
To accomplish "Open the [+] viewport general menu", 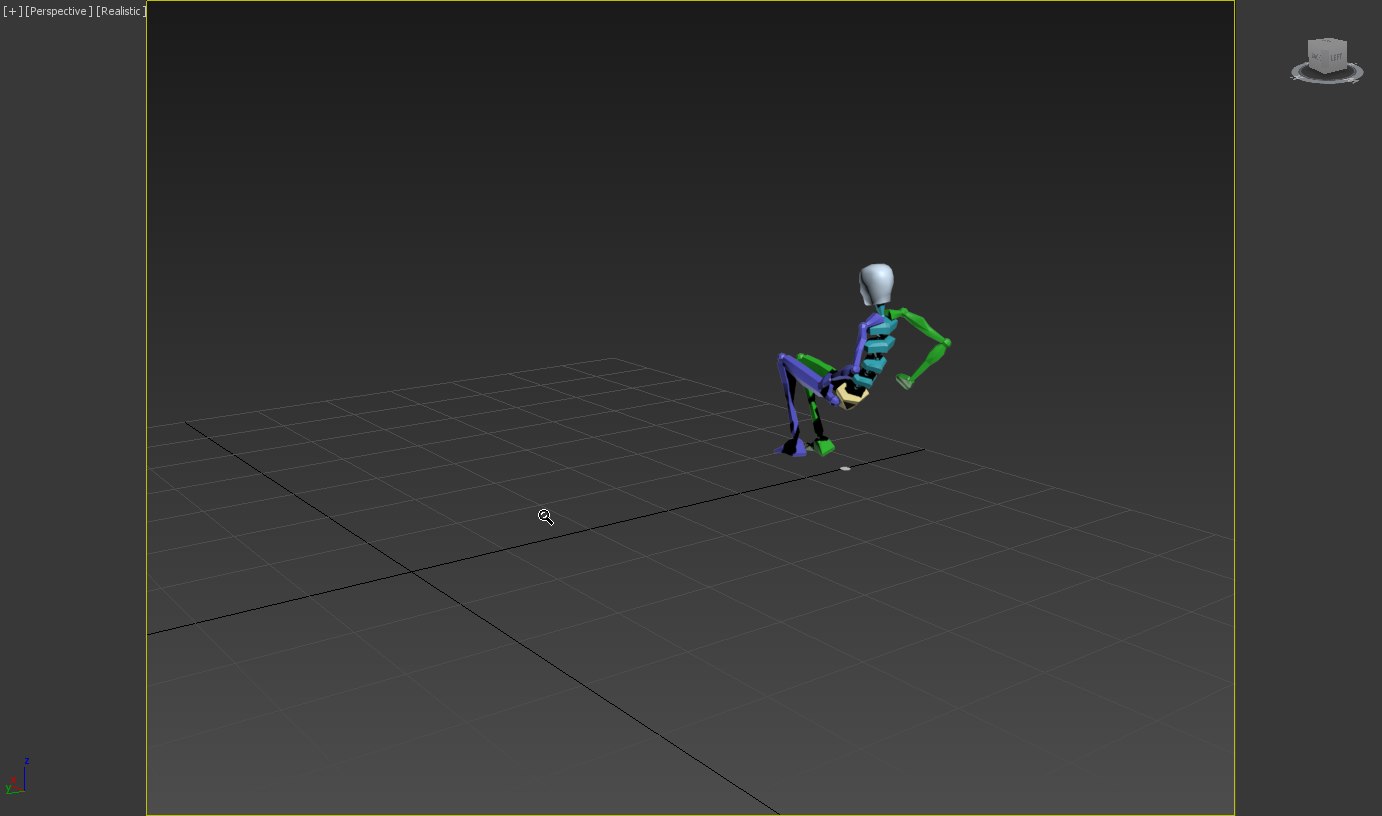I will click(x=12, y=11).
